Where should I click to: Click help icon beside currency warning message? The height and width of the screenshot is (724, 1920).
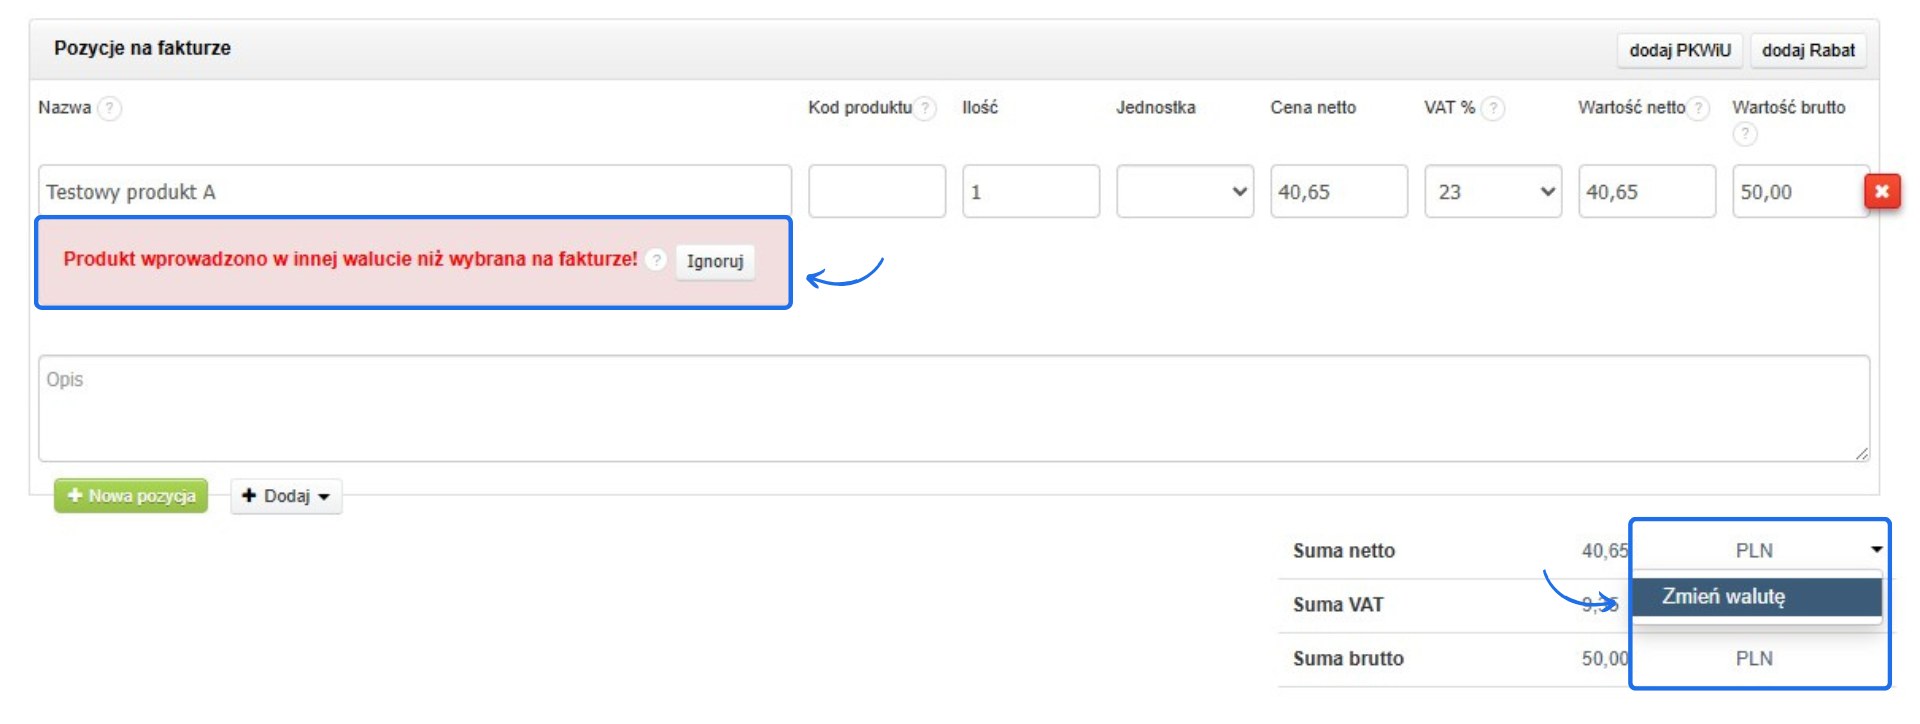(656, 260)
